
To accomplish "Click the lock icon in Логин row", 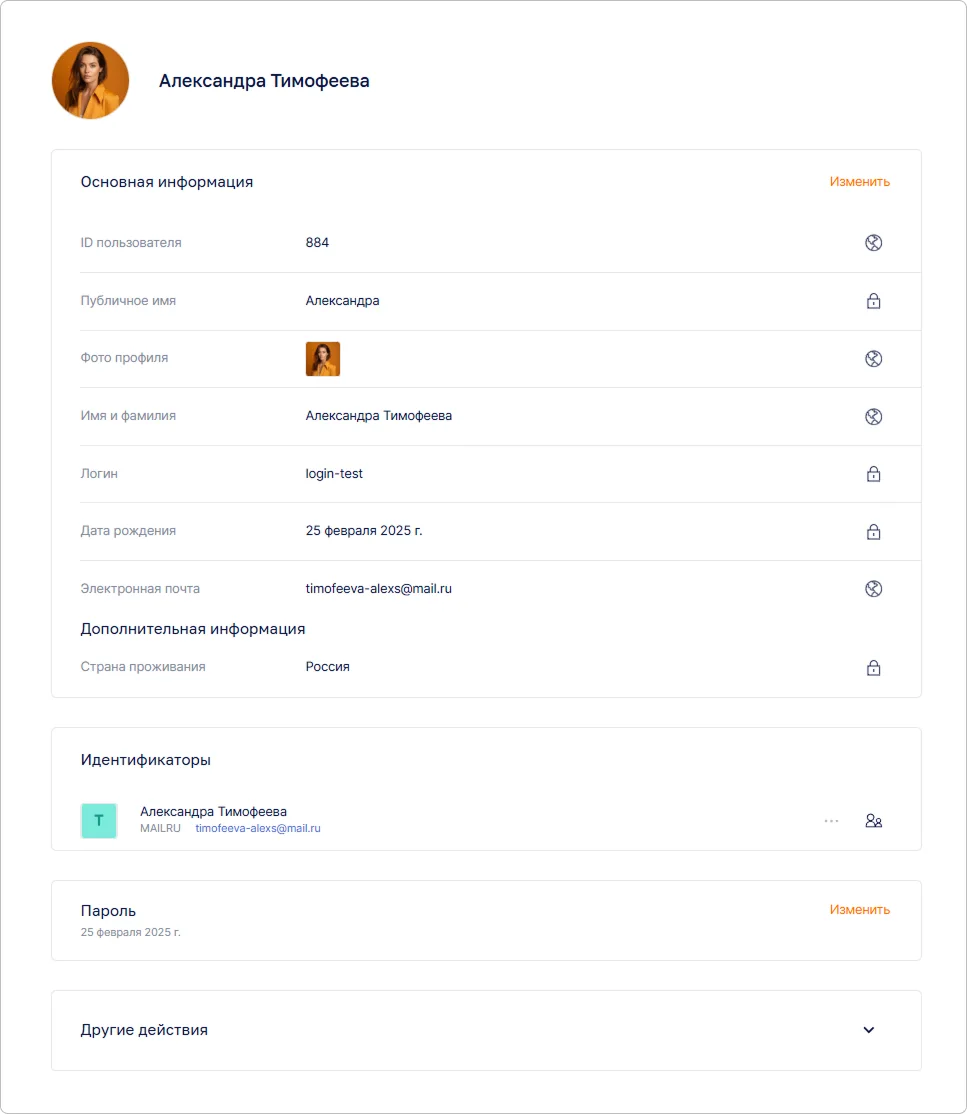I will [x=873, y=474].
